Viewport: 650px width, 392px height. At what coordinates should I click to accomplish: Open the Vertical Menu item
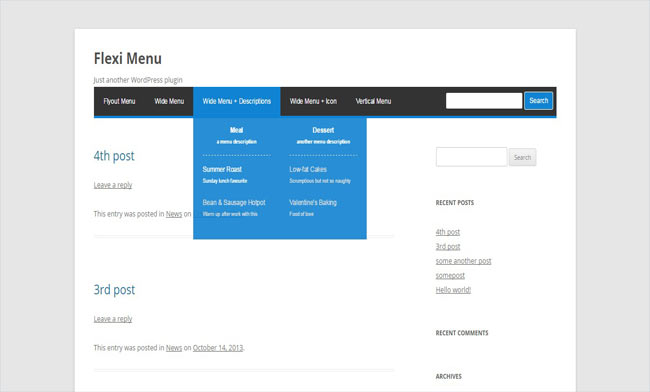[x=373, y=101]
